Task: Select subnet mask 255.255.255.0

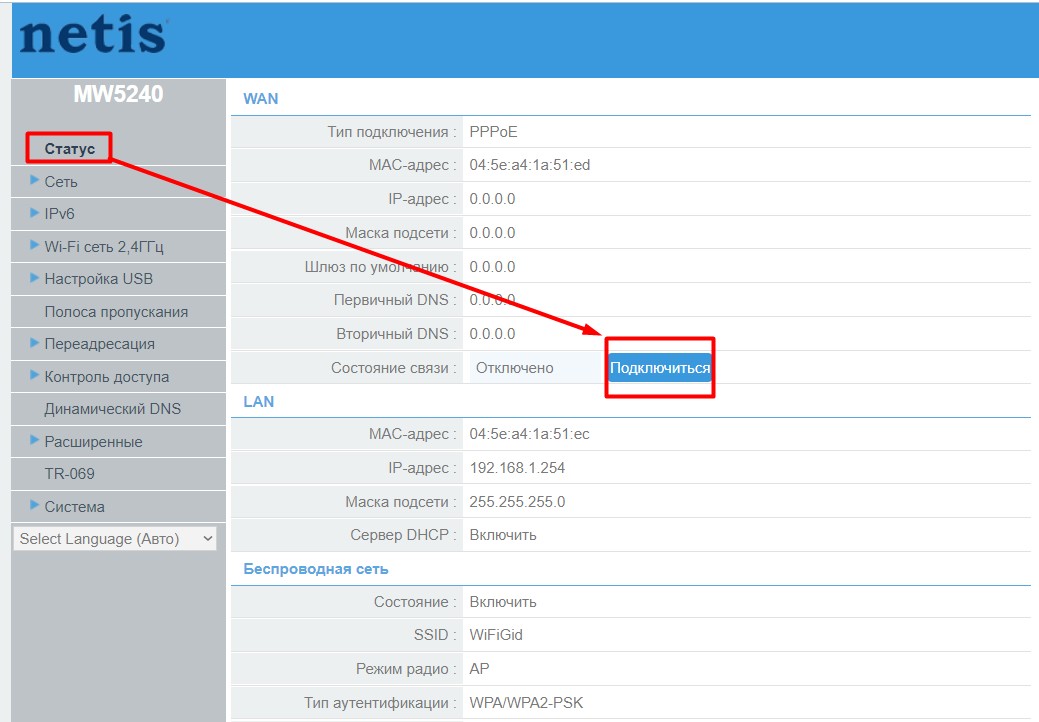Action: point(518,501)
